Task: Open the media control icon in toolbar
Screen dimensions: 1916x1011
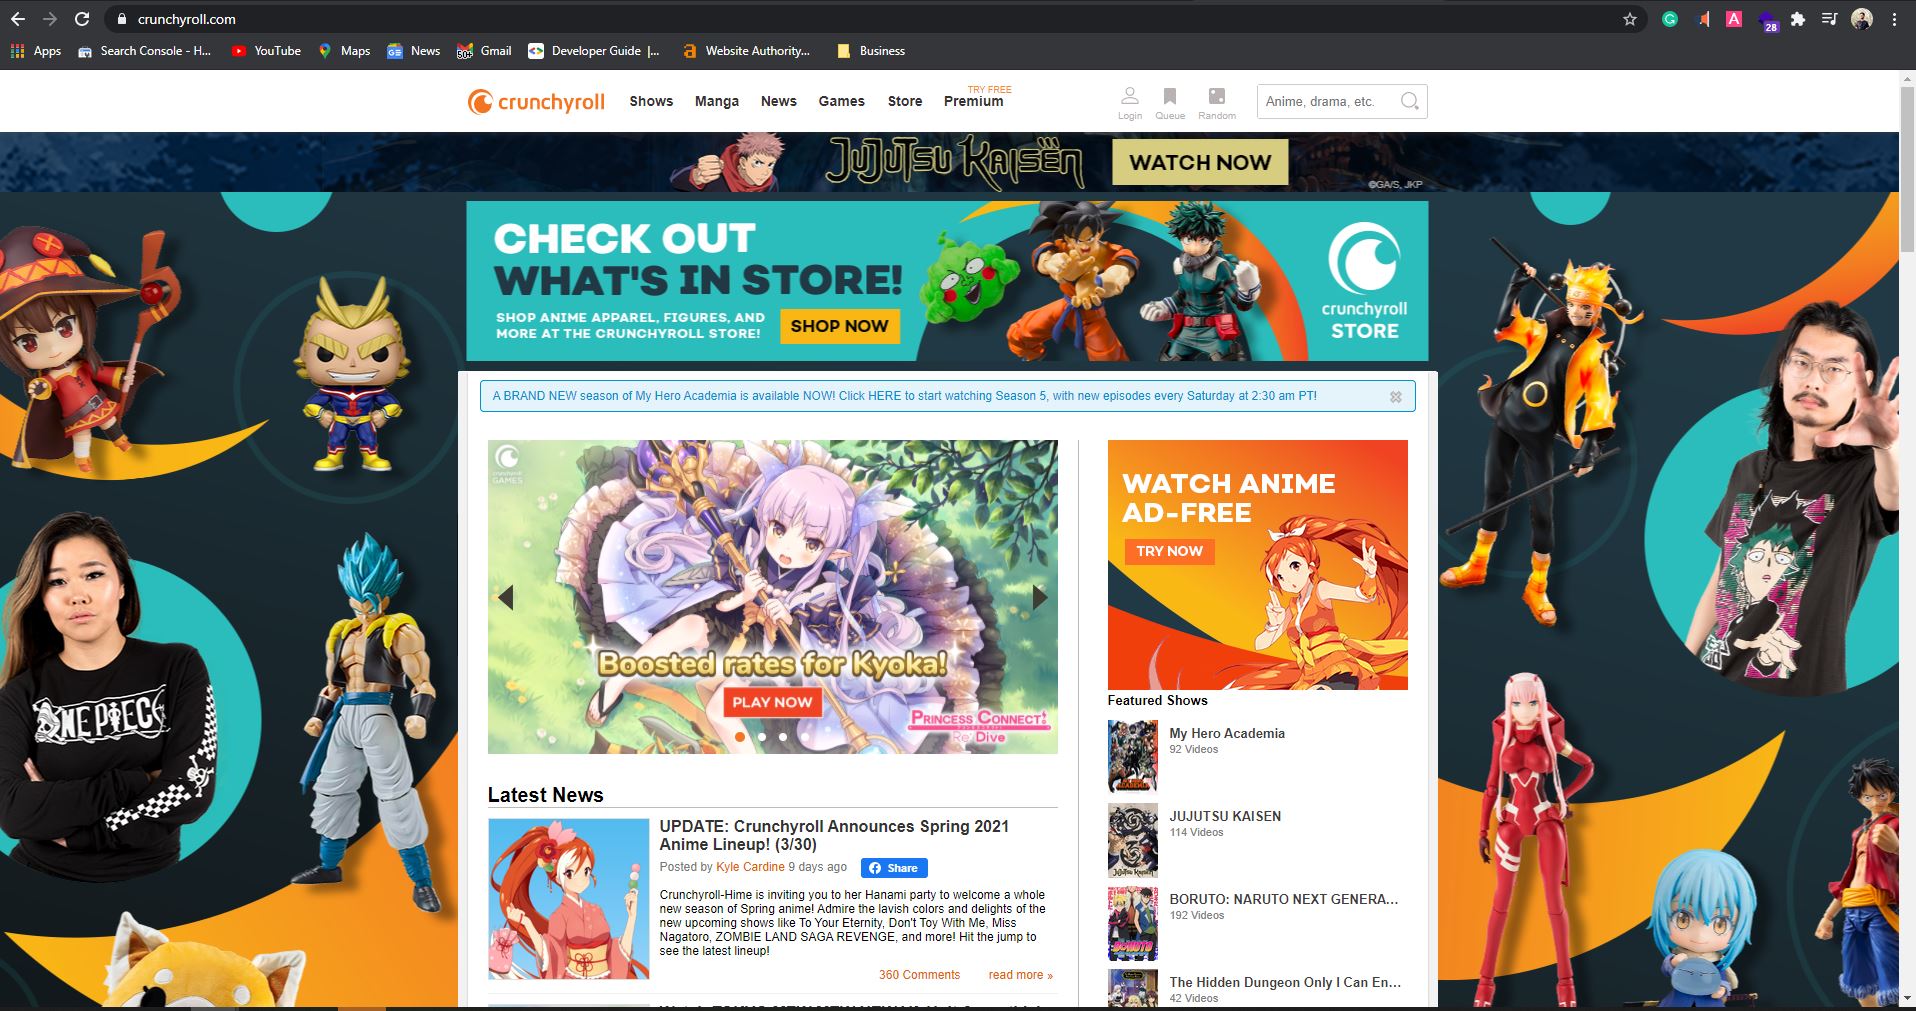Action: (x=1829, y=19)
